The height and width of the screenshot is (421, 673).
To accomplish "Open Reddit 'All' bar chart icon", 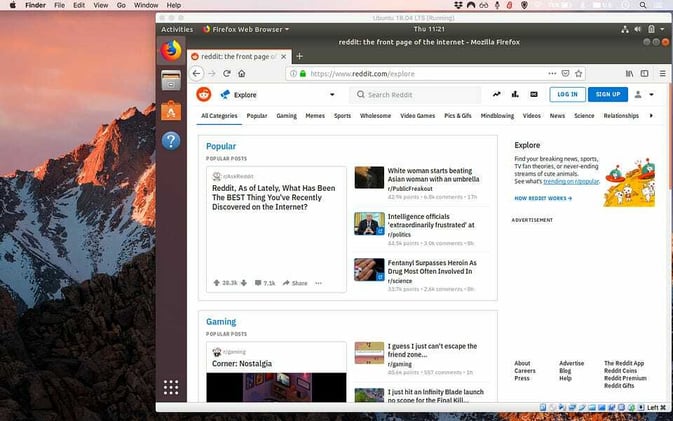I will point(515,94).
